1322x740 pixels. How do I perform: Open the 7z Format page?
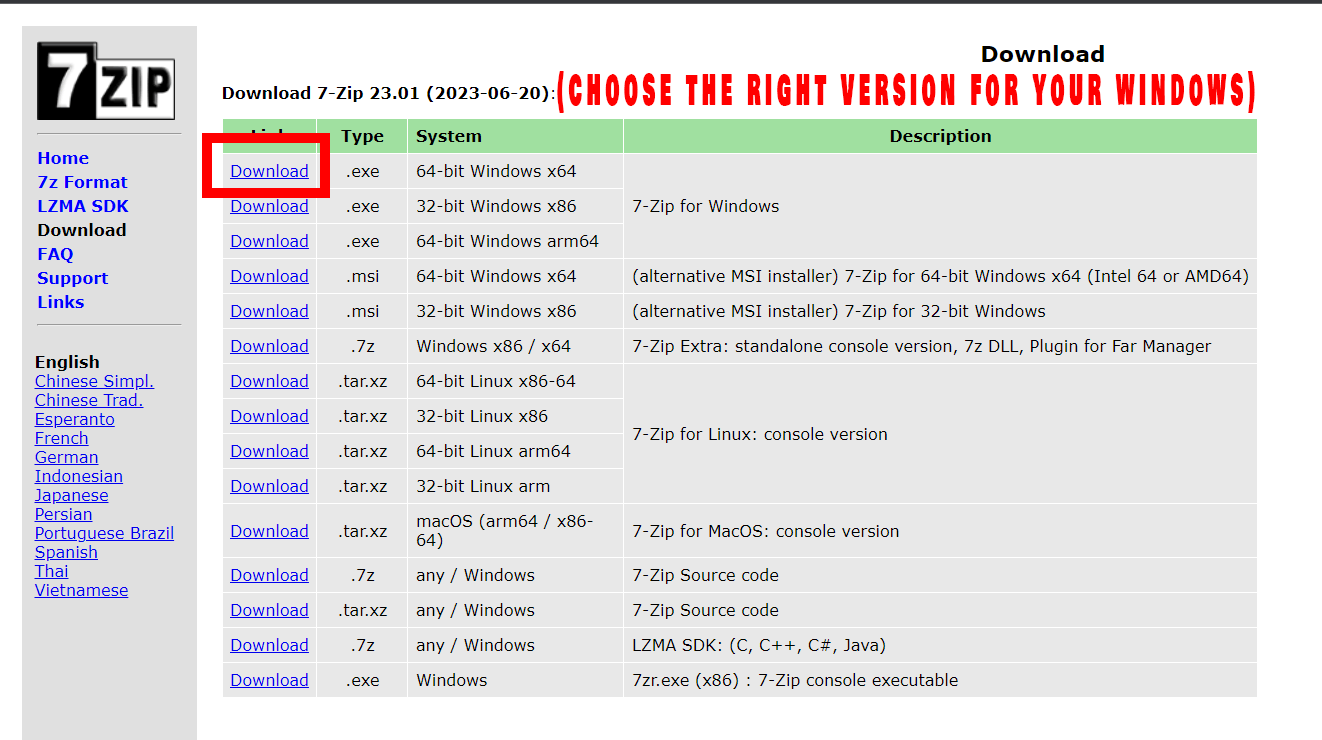click(82, 181)
